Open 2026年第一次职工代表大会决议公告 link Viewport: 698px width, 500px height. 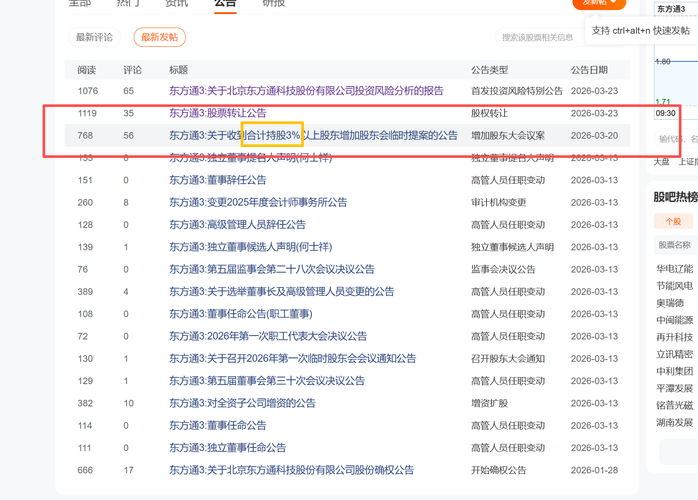pyautogui.click(x=268, y=336)
